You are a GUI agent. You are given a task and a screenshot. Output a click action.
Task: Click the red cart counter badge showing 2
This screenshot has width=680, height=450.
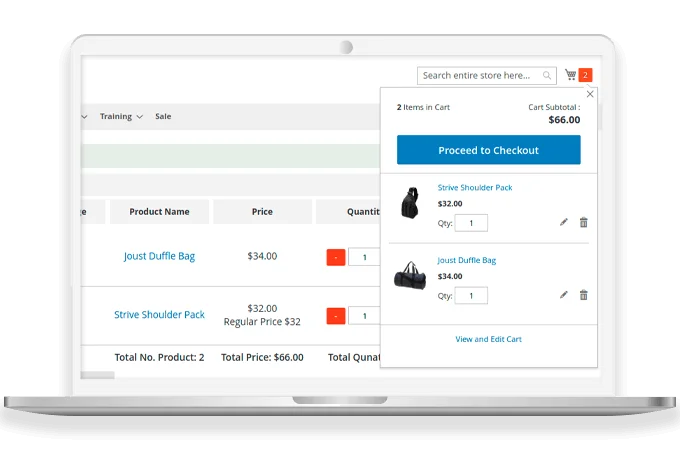click(585, 75)
